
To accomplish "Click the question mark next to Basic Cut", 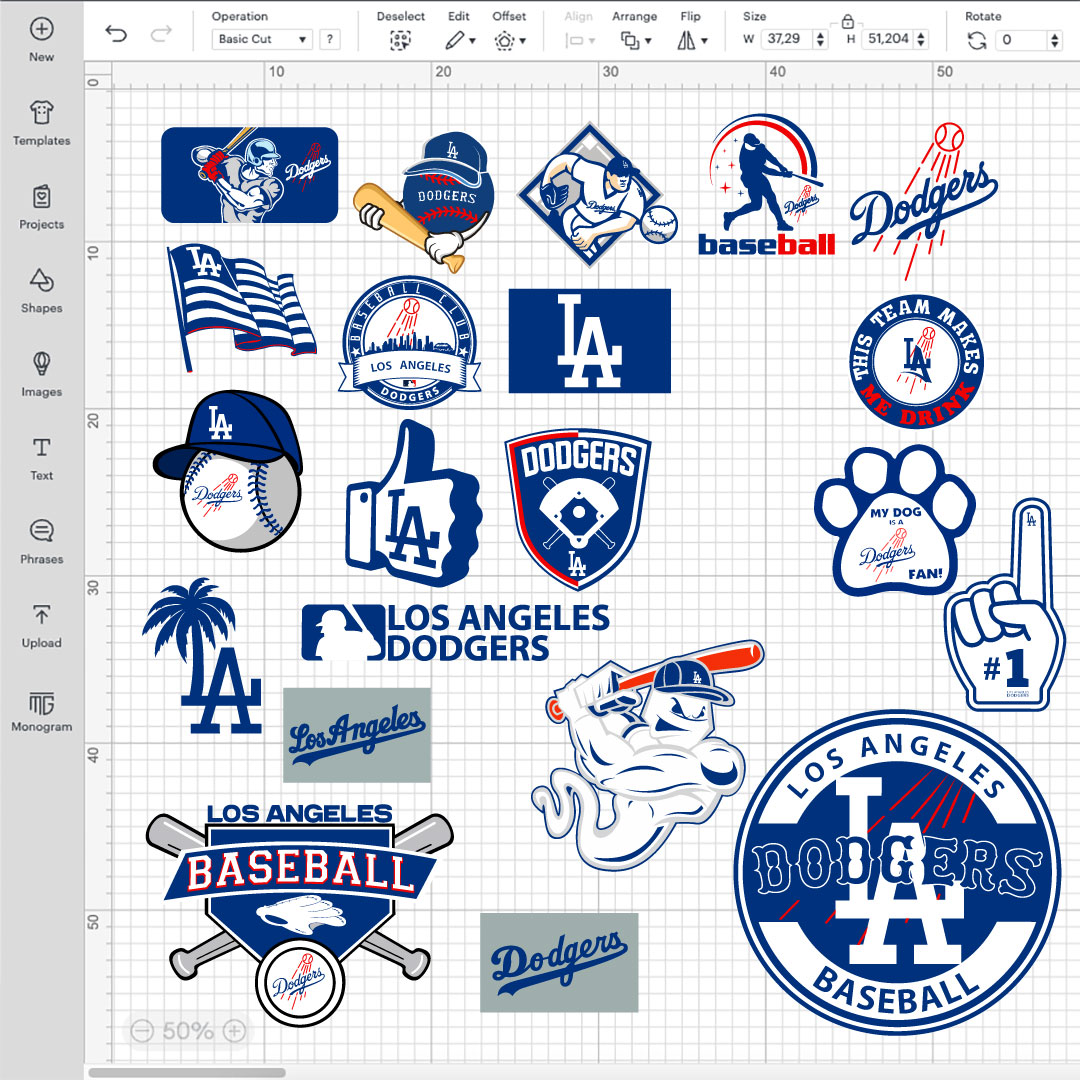I will (328, 39).
